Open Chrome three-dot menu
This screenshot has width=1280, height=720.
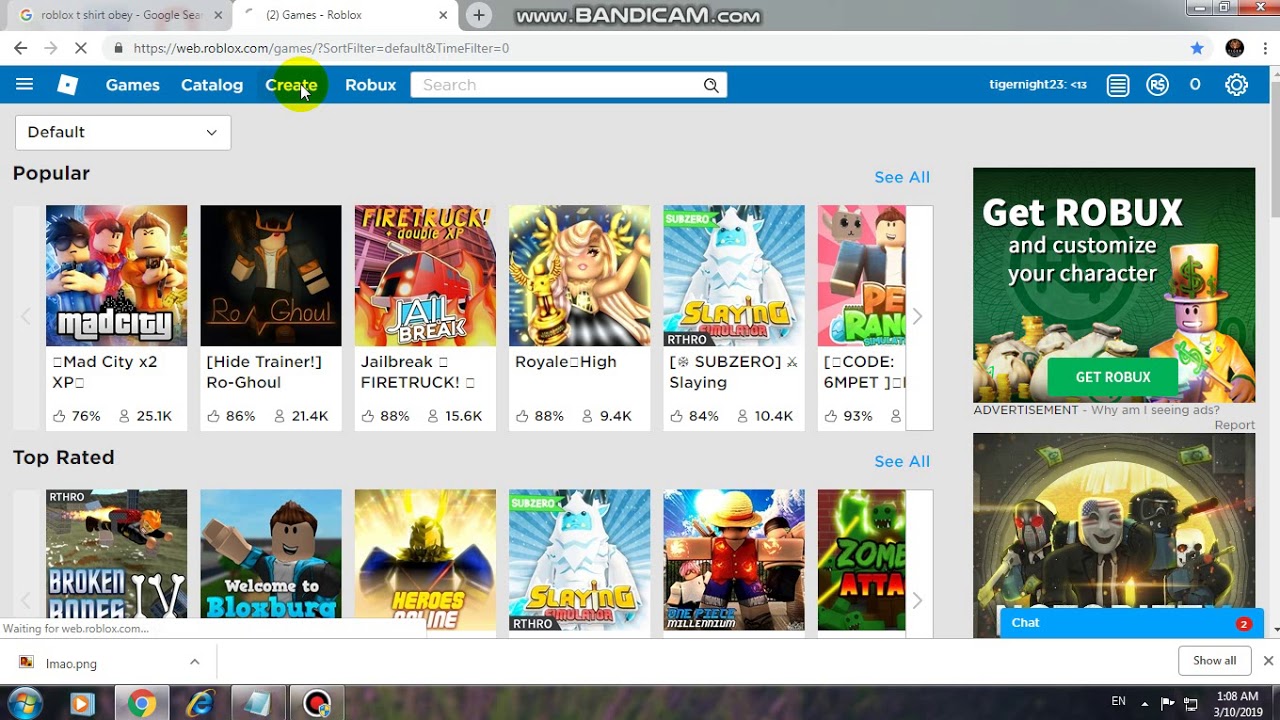[x=1264, y=48]
